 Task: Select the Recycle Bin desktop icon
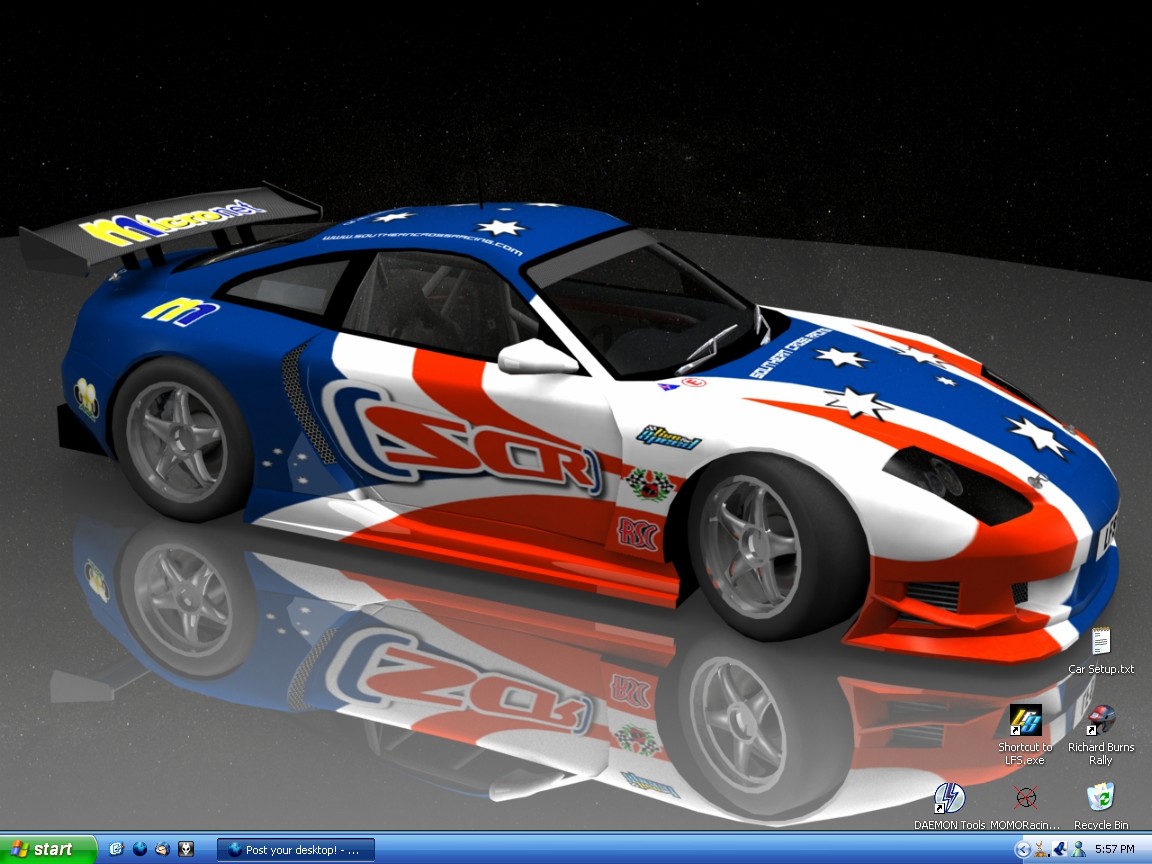(1101, 806)
